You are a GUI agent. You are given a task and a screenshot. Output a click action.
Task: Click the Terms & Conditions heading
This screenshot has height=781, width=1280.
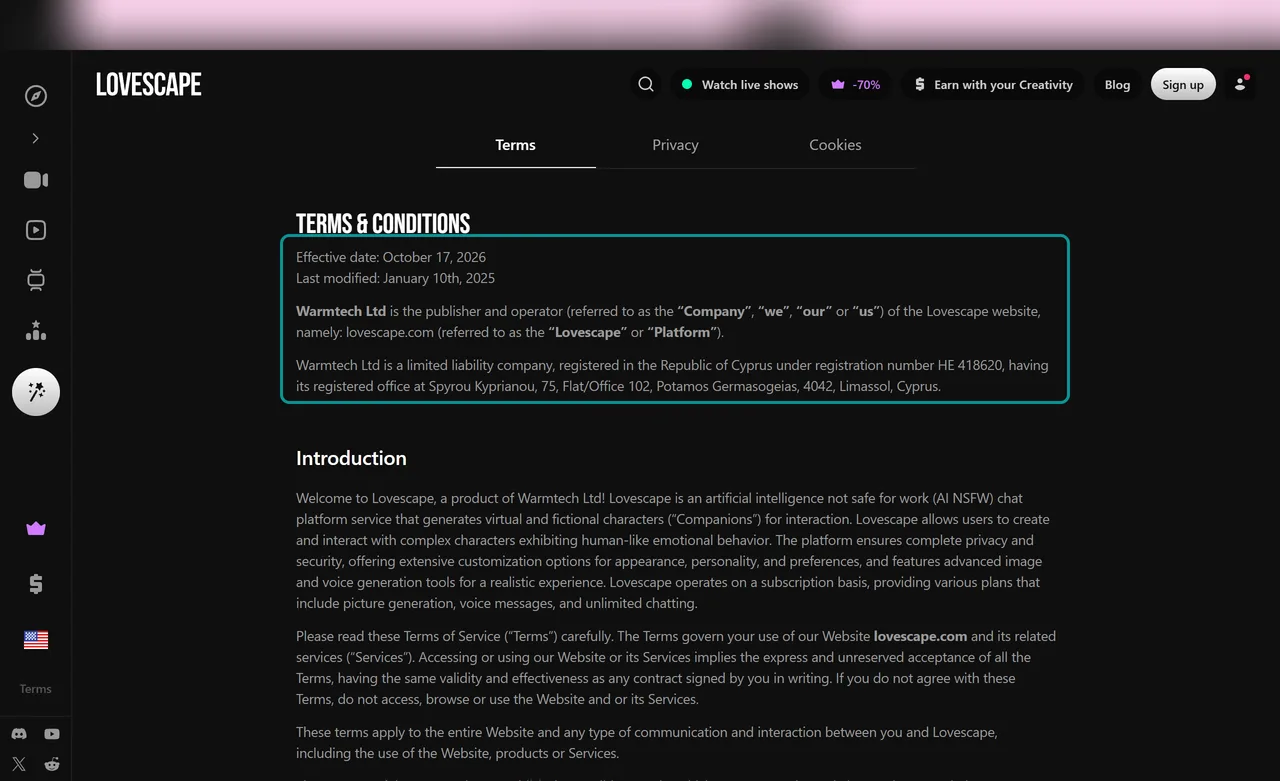point(383,223)
